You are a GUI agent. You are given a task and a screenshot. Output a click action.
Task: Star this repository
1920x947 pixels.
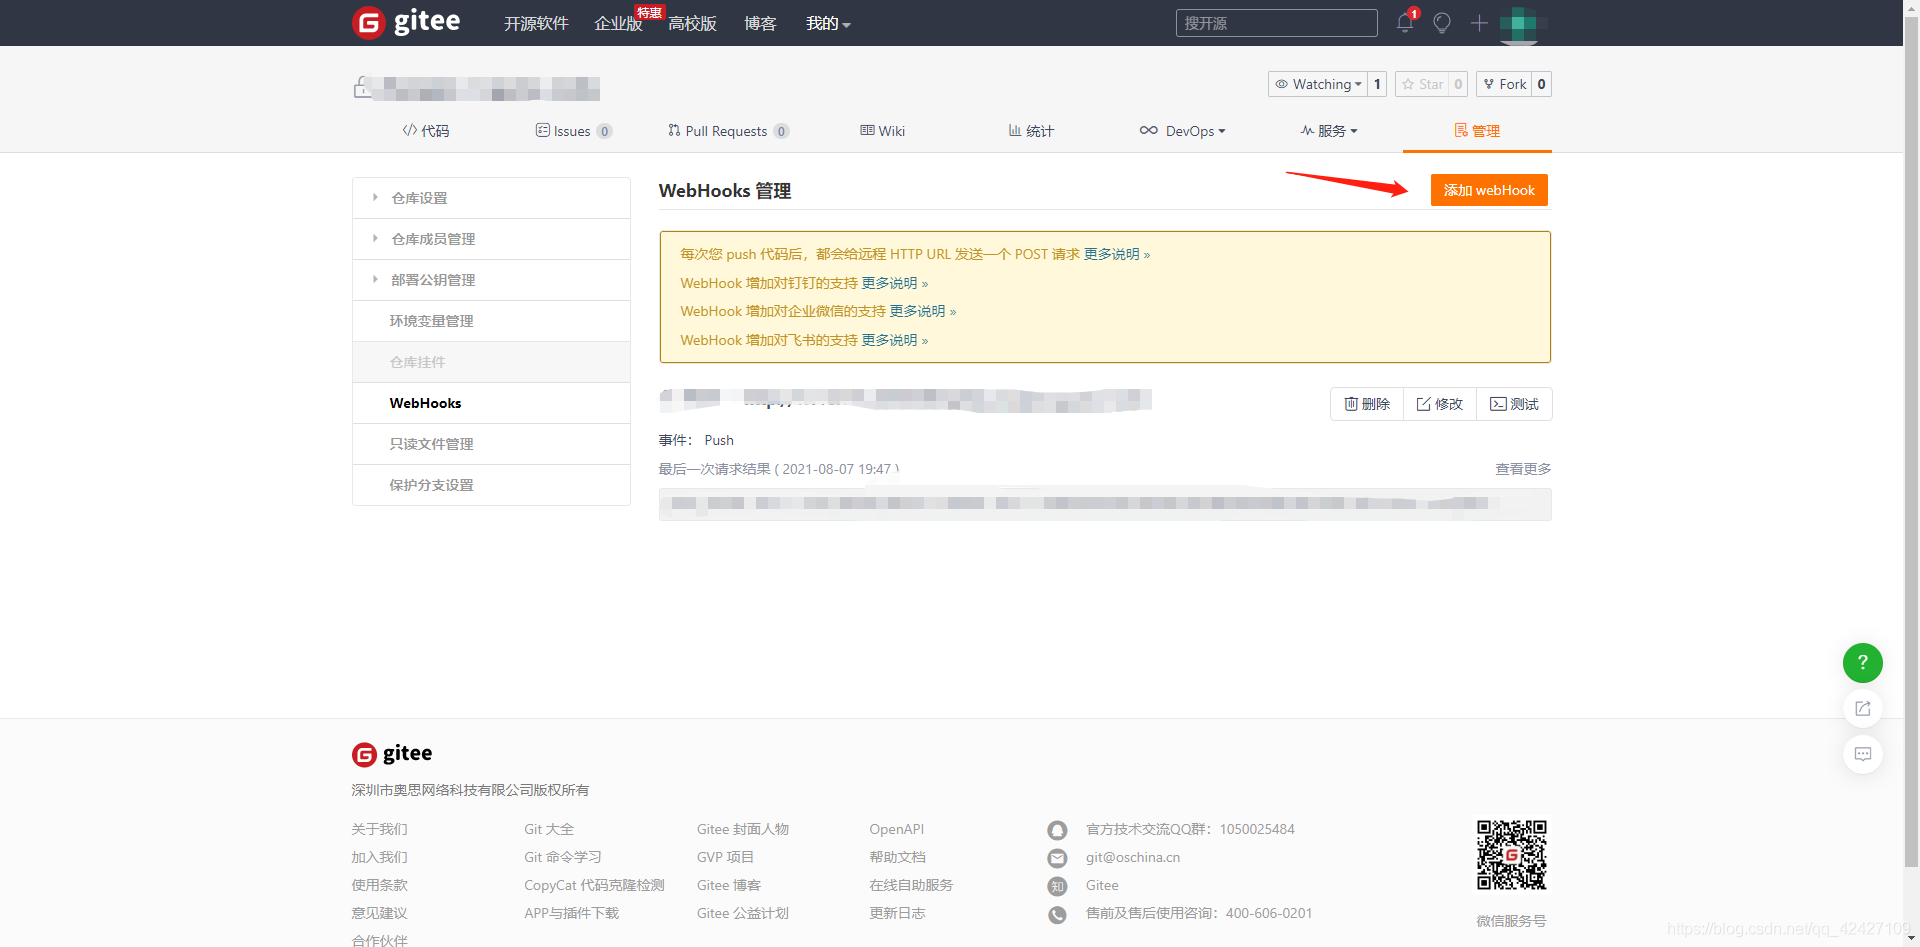coord(1422,84)
